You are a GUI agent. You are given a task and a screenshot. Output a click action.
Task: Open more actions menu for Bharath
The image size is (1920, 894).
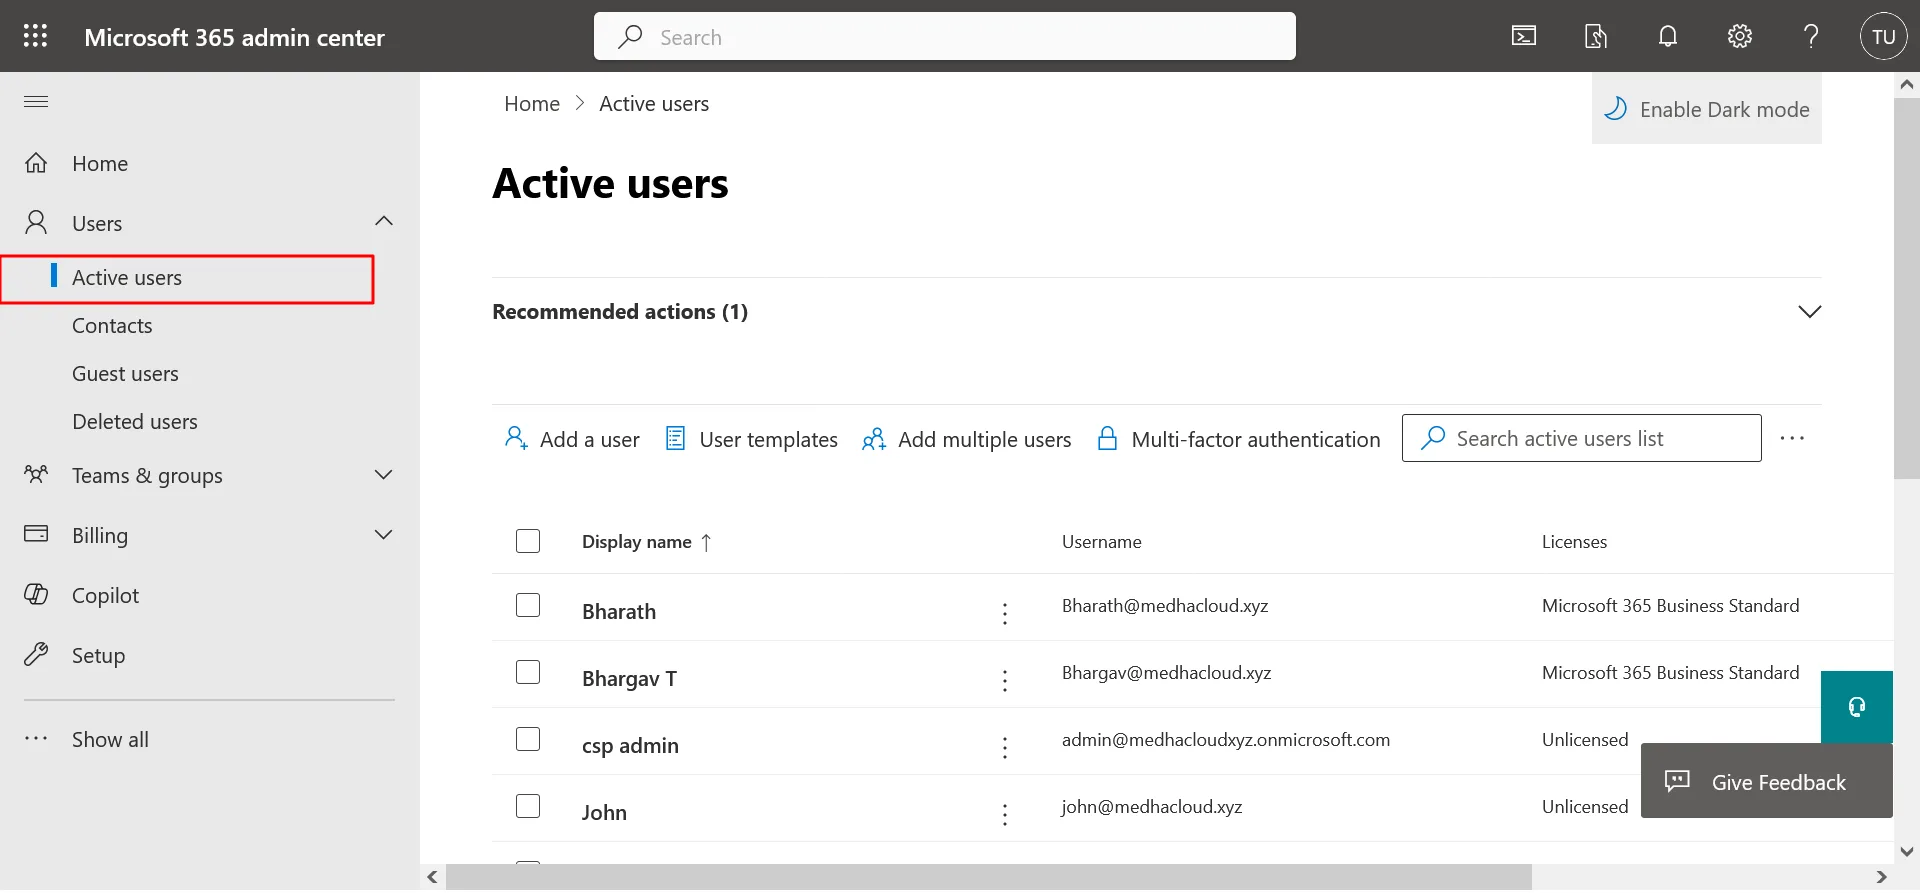point(1005,613)
